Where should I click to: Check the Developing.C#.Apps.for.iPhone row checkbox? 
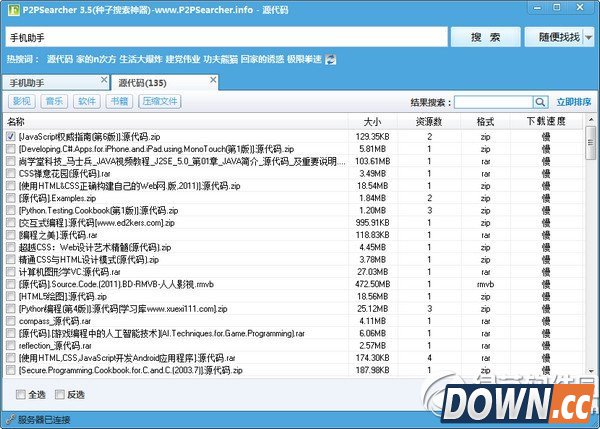pos(11,148)
